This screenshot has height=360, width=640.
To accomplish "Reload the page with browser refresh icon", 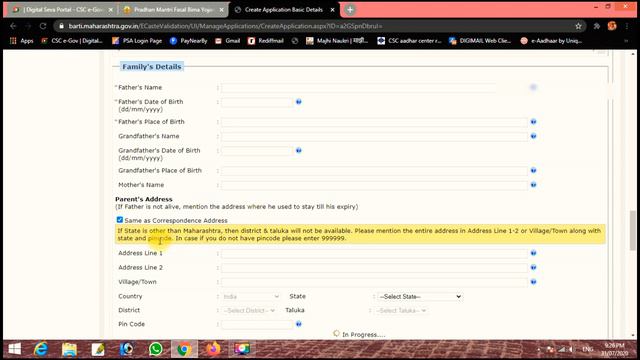I will (x=43, y=26).
